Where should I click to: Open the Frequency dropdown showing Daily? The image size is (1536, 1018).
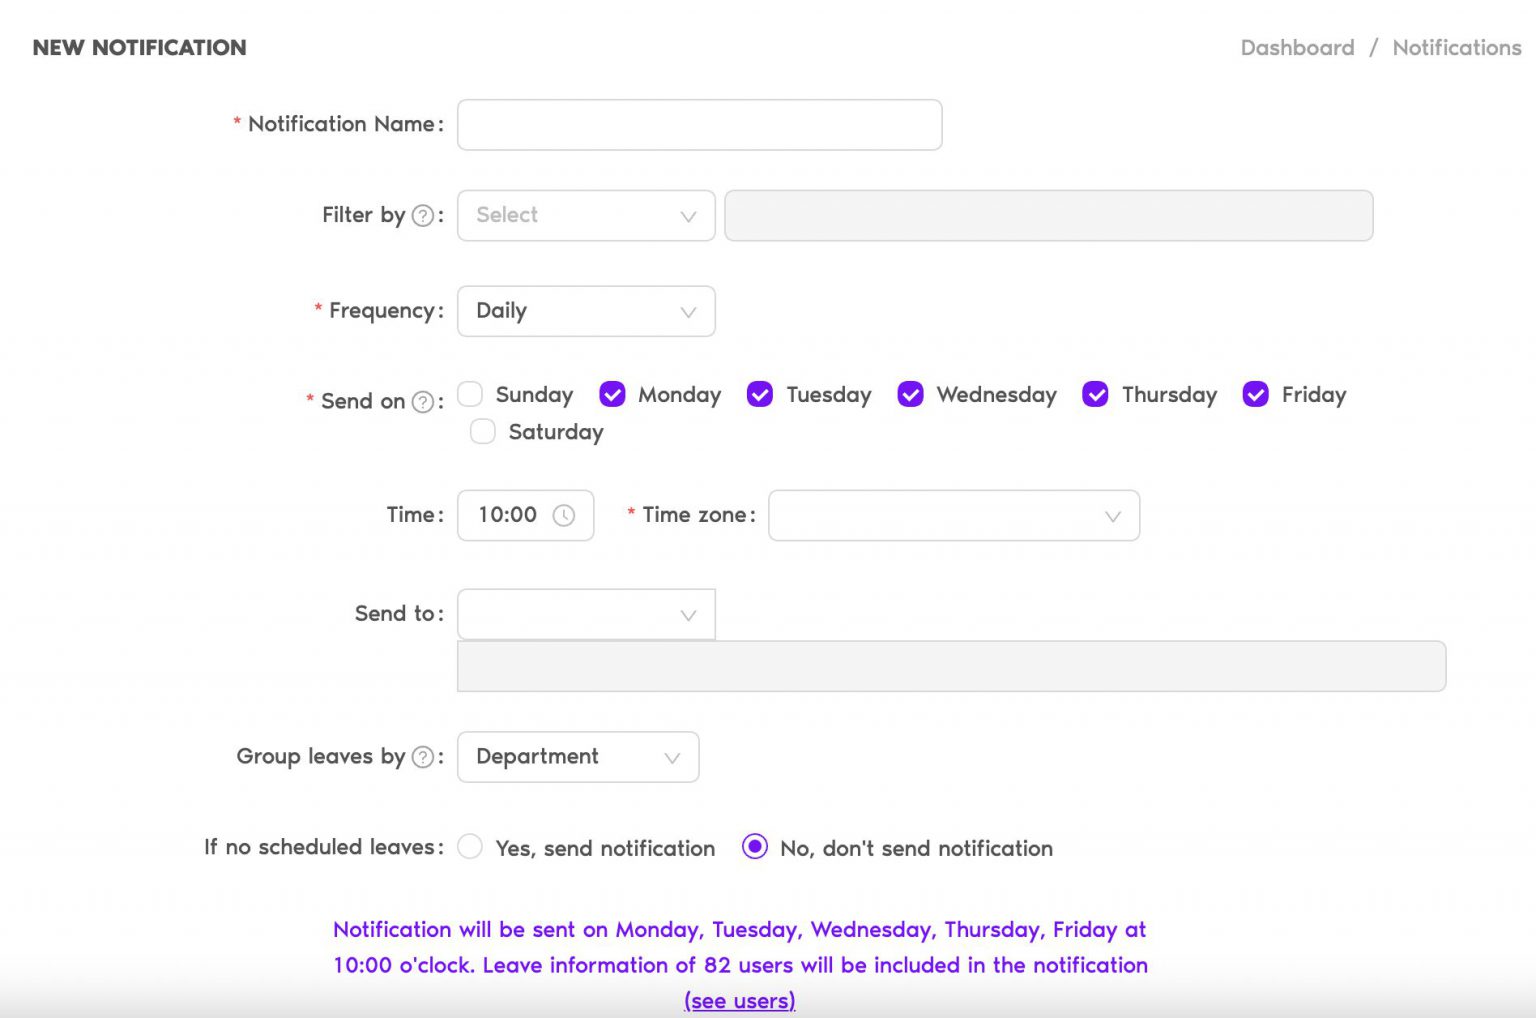(585, 311)
